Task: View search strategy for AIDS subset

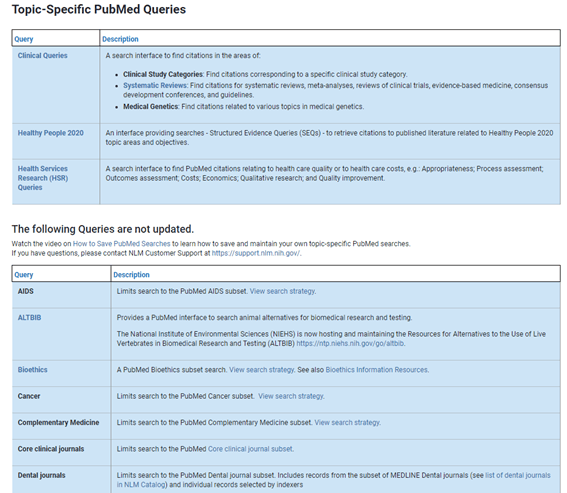Action: (x=282, y=291)
